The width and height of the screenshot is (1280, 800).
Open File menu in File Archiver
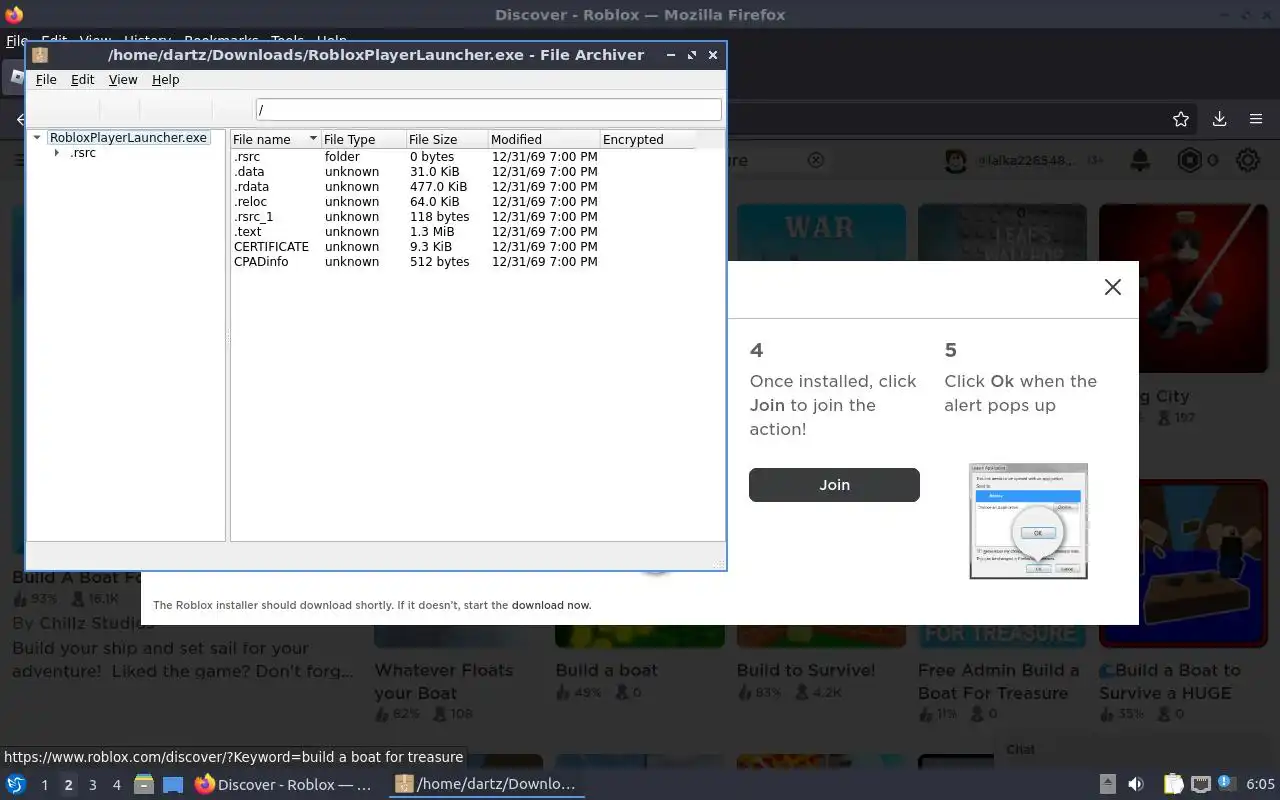pos(46,80)
